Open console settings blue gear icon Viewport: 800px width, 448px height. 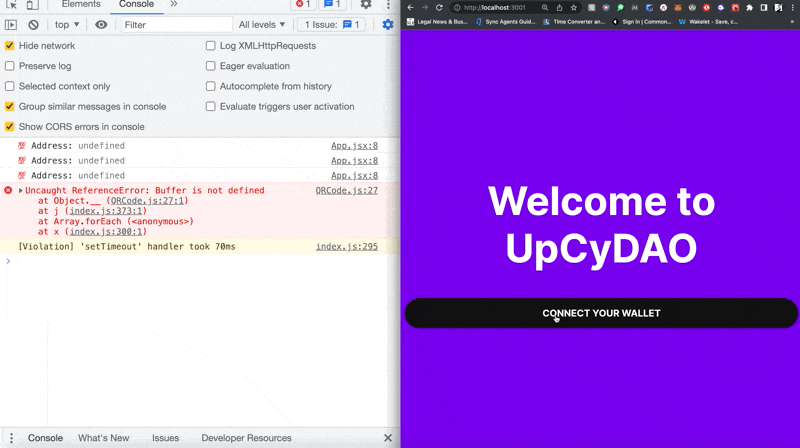click(388, 25)
